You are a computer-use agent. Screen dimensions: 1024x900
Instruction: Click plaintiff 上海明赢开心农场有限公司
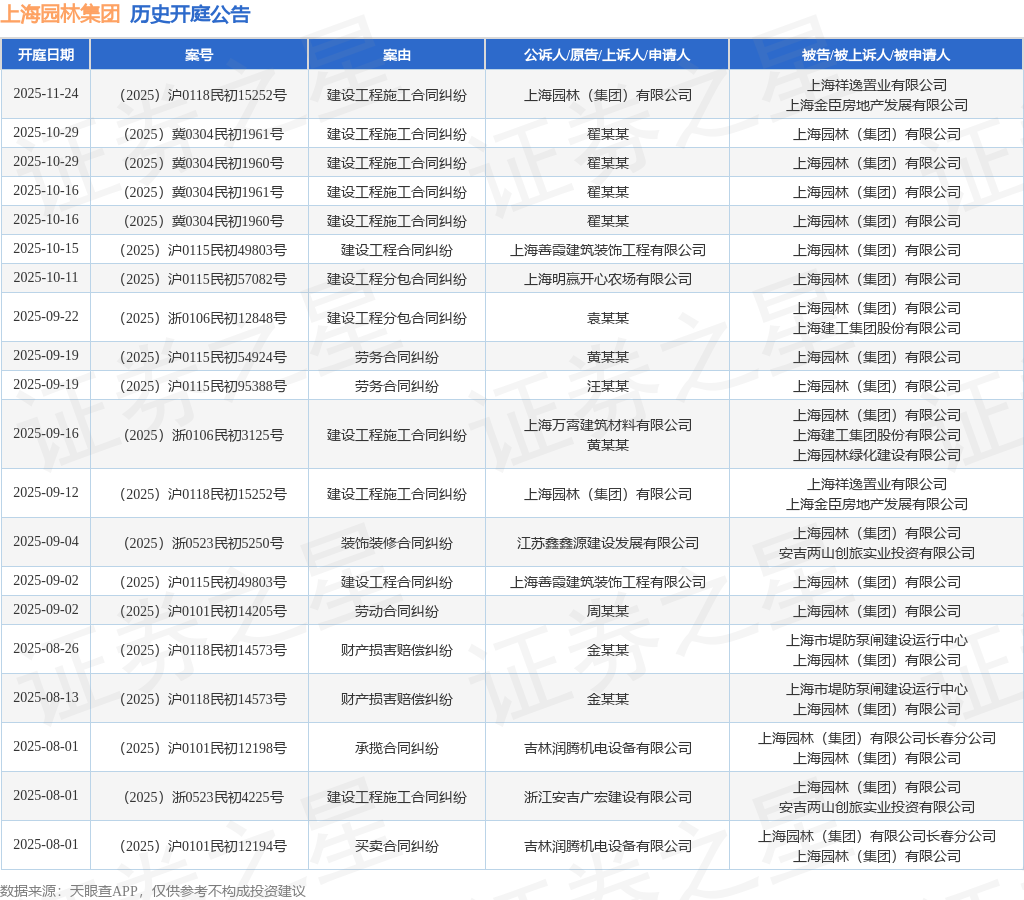click(x=607, y=280)
